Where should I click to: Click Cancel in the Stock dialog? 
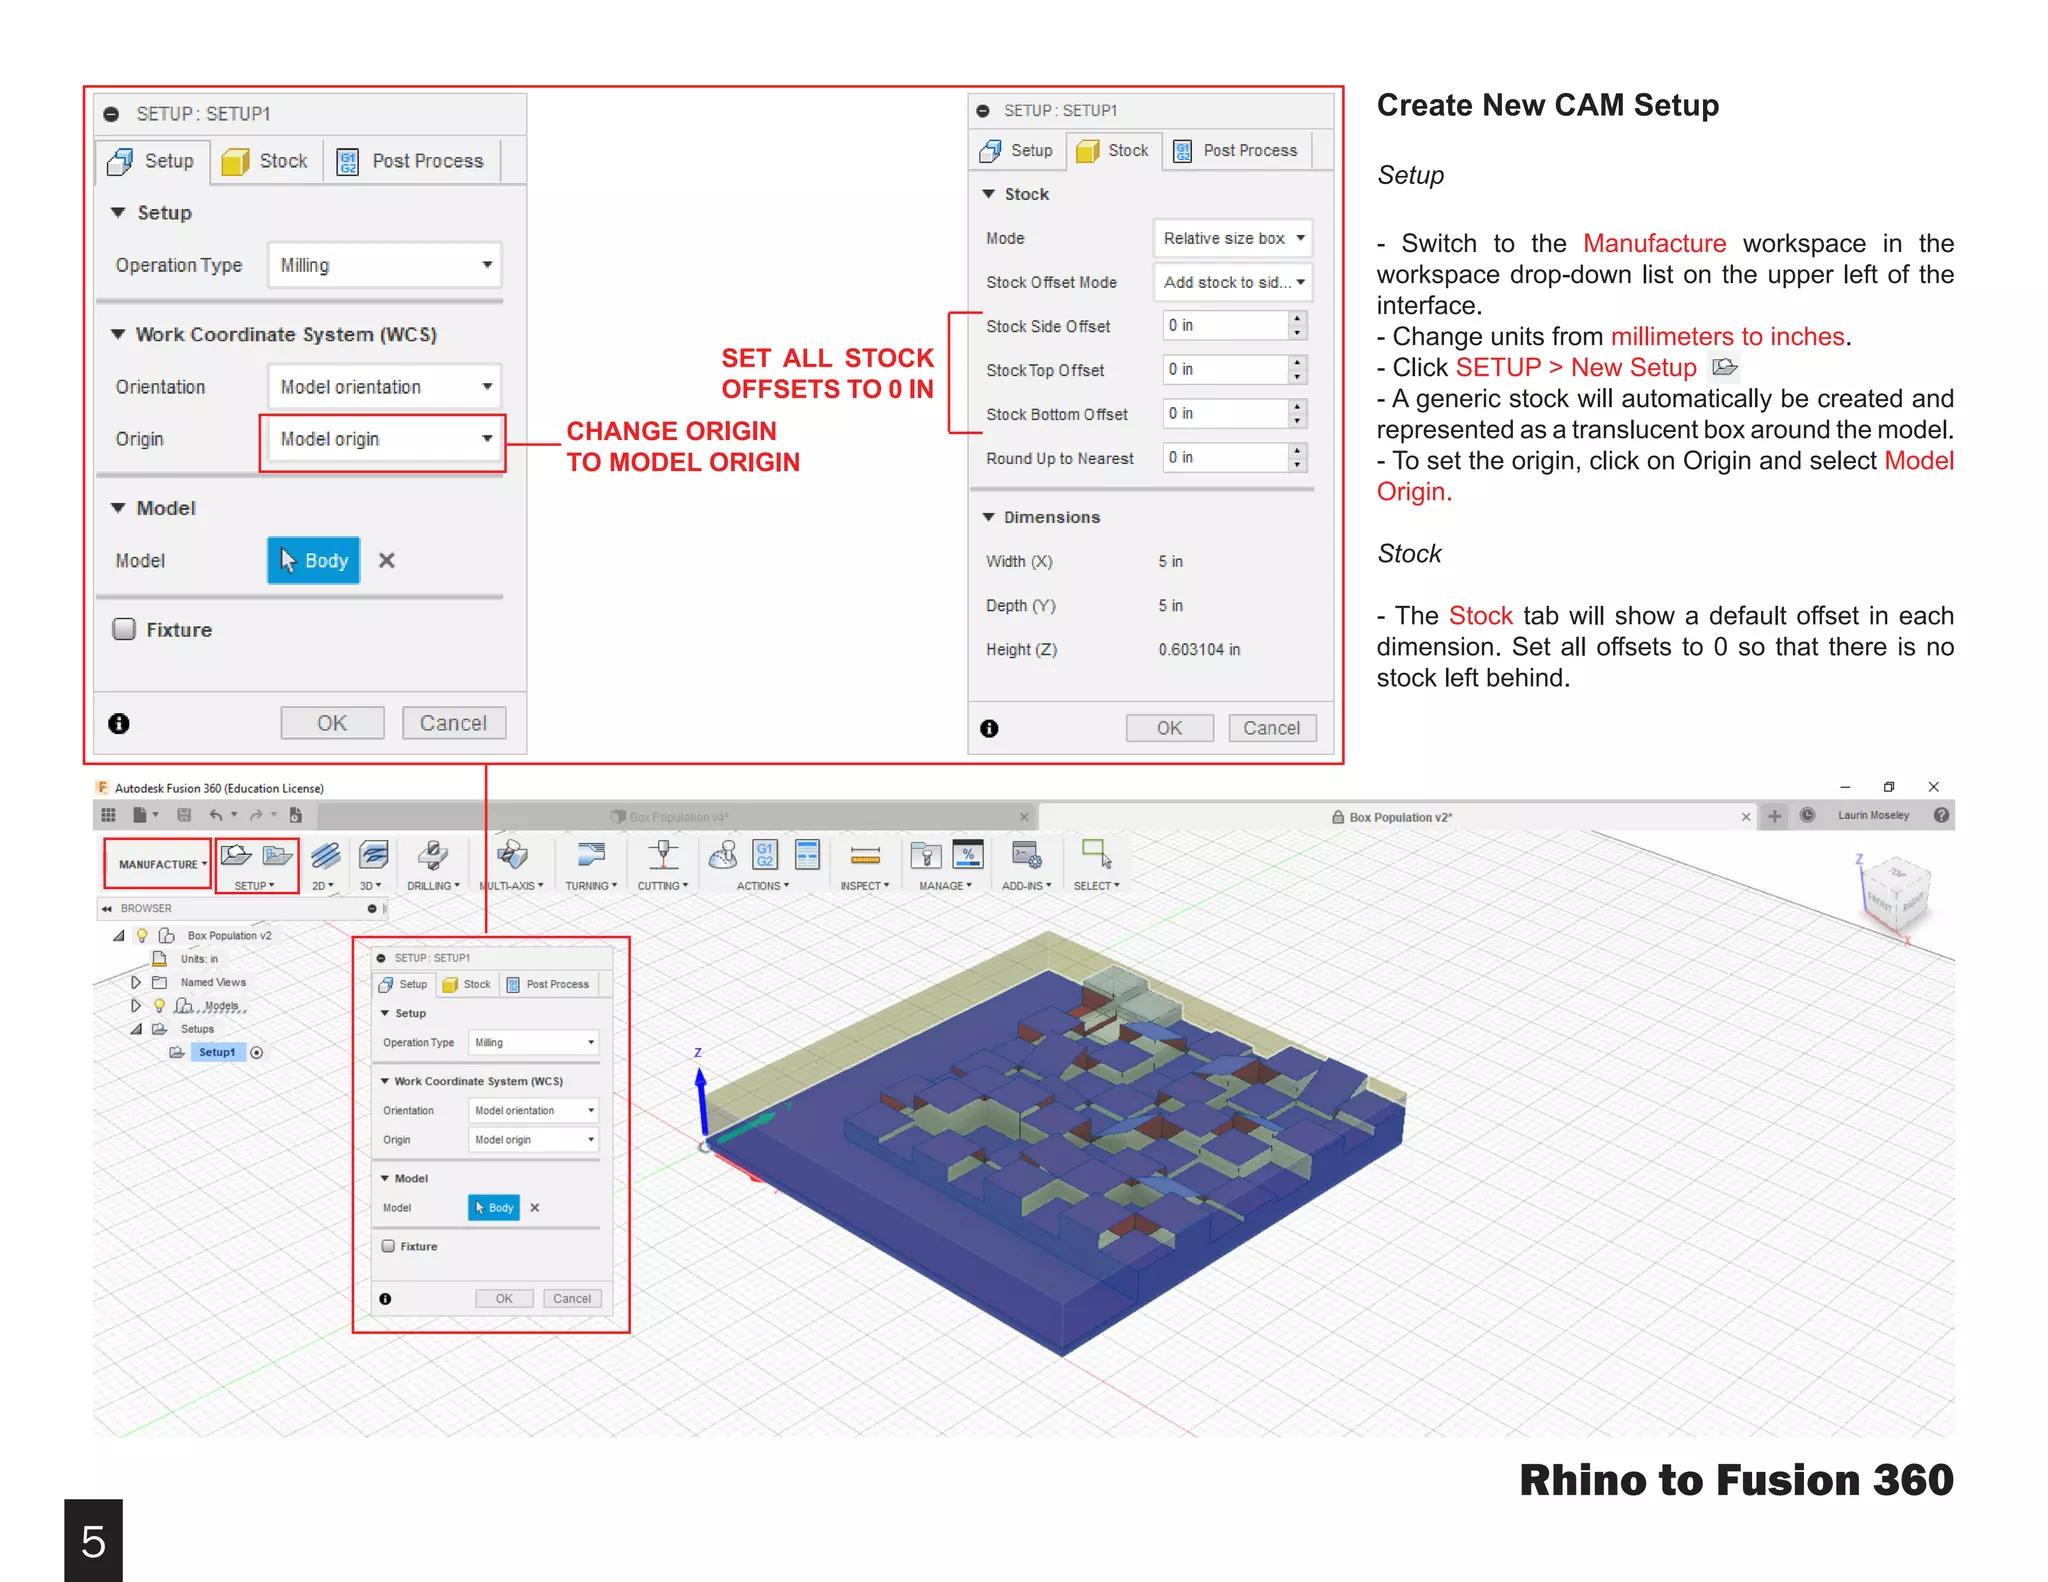point(1272,728)
